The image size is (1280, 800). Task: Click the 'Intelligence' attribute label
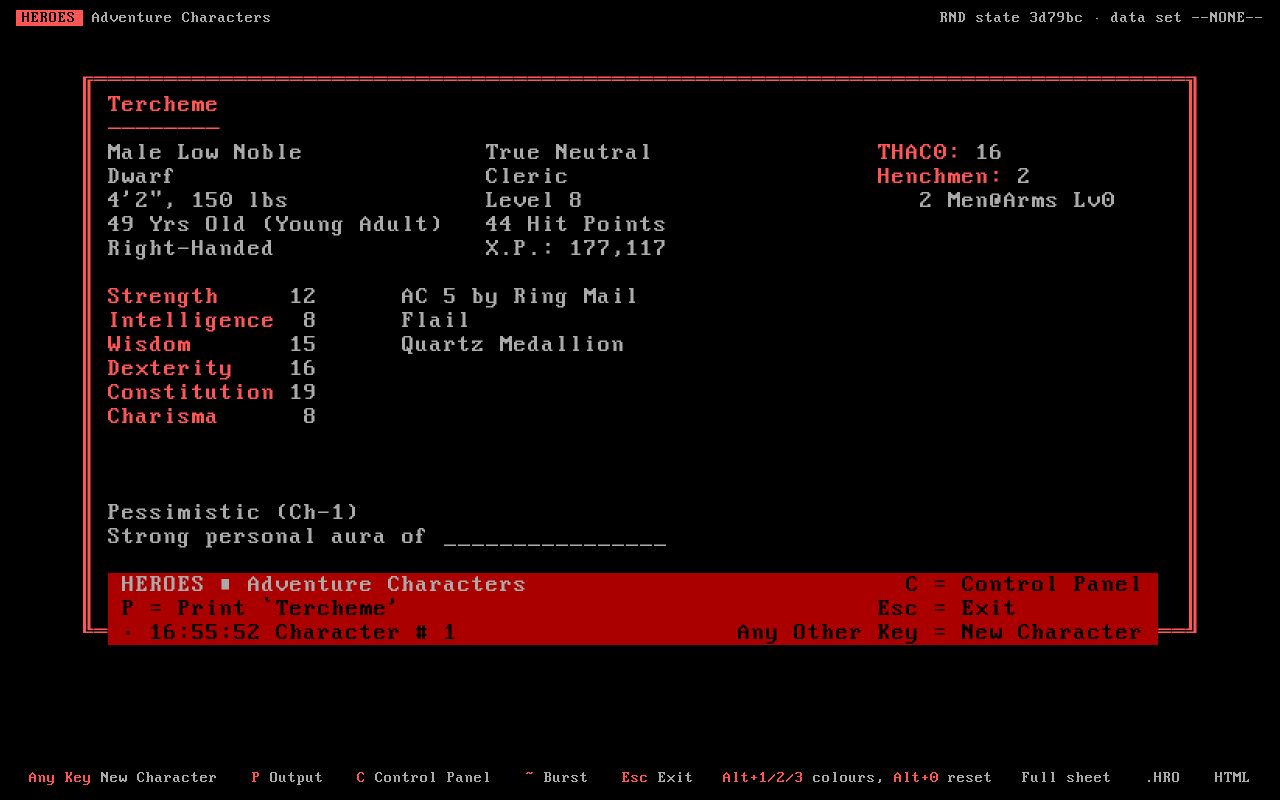(x=191, y=320)
